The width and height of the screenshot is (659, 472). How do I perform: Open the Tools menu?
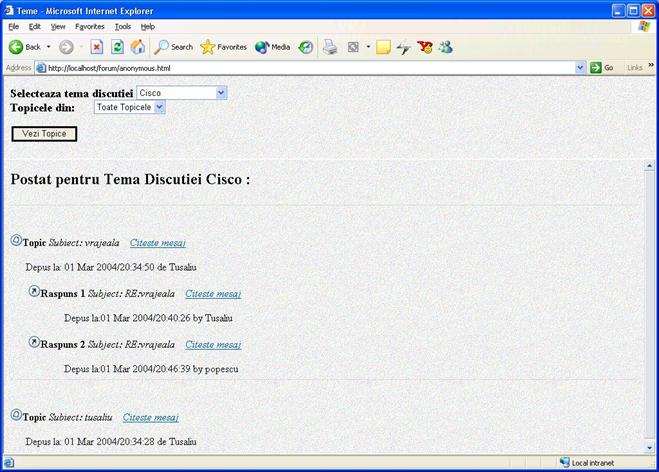point(122,26)
